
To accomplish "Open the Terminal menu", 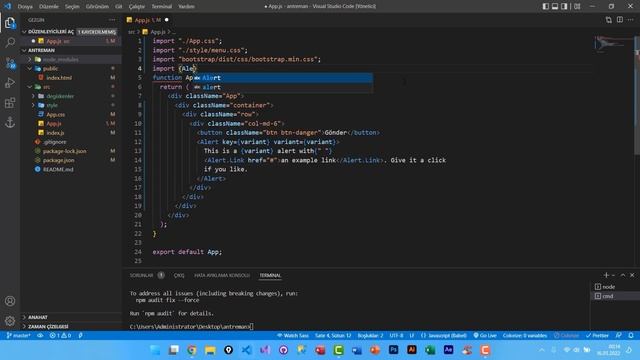I will pos(162,7).
